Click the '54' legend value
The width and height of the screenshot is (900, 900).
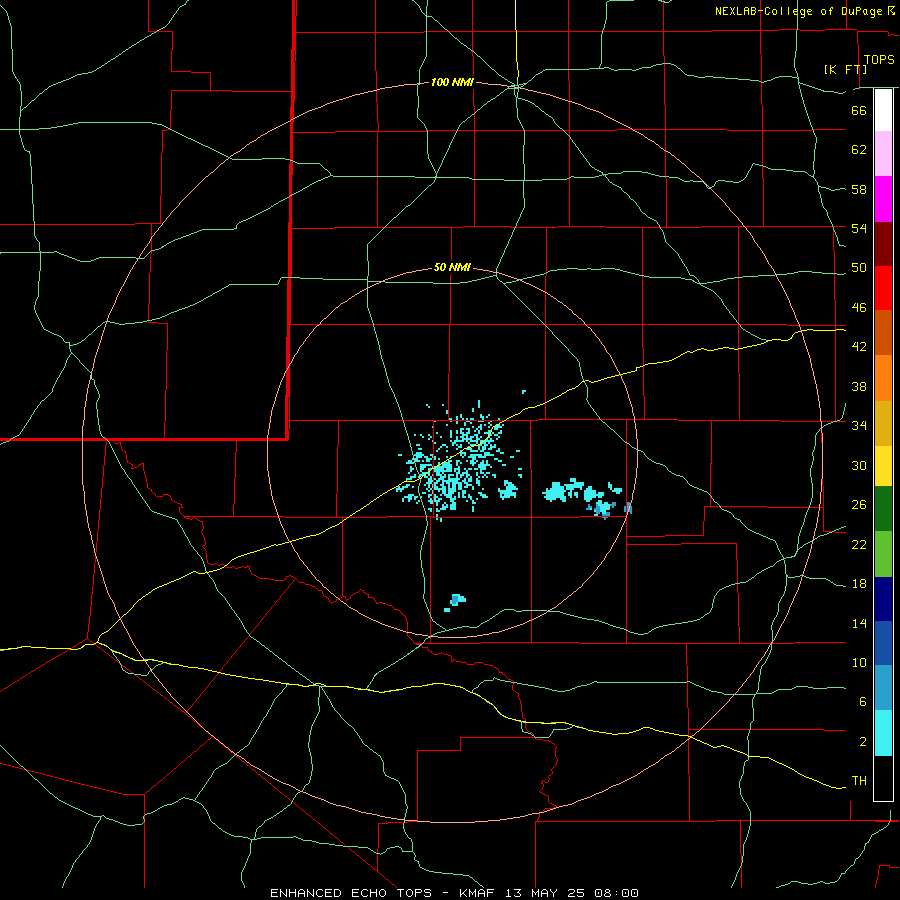[x=859, y=228]
